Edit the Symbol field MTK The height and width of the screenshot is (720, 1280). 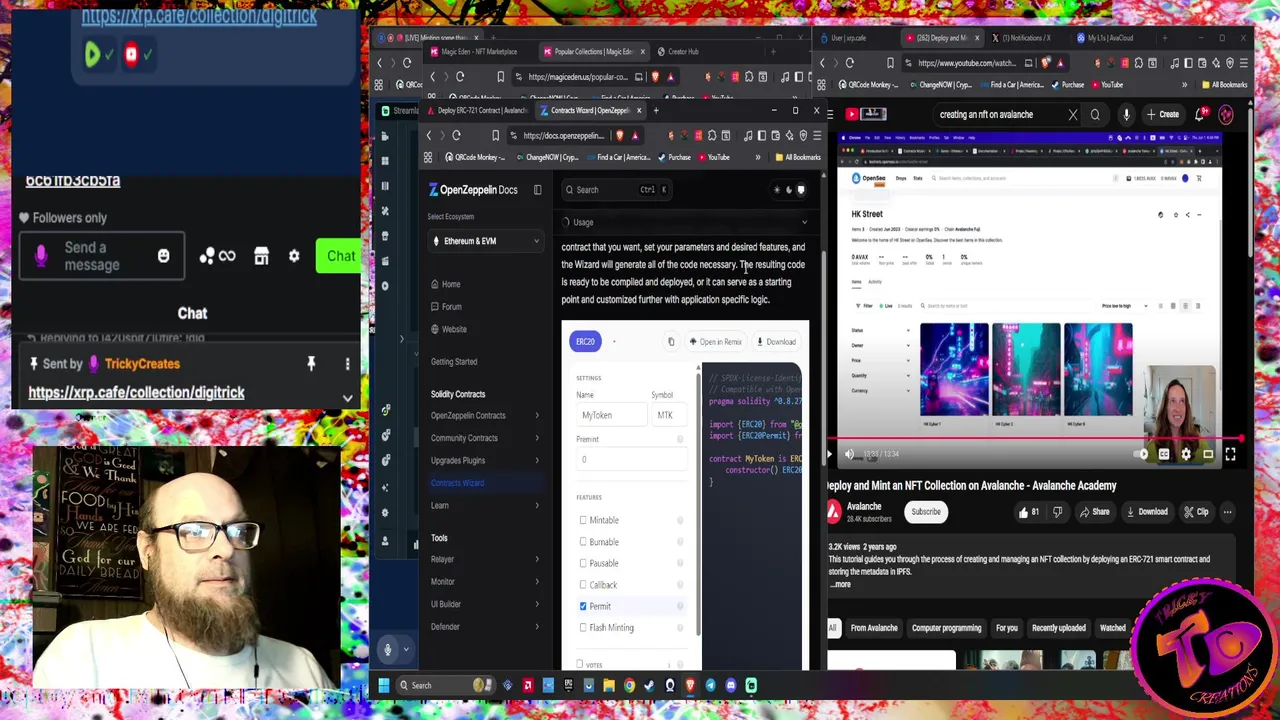coord(668,416)
